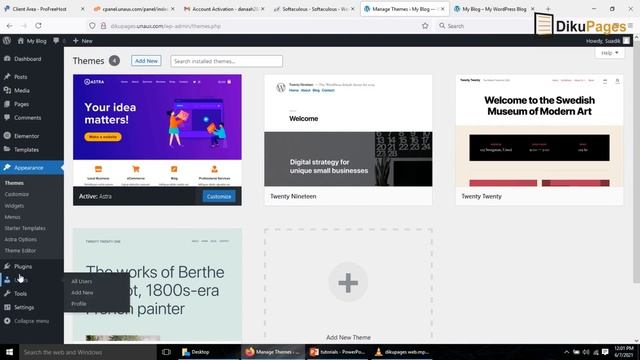The image size is (640, 360).
Task: Open Customize submenu under Appearance
Action: tap(17, 194)
